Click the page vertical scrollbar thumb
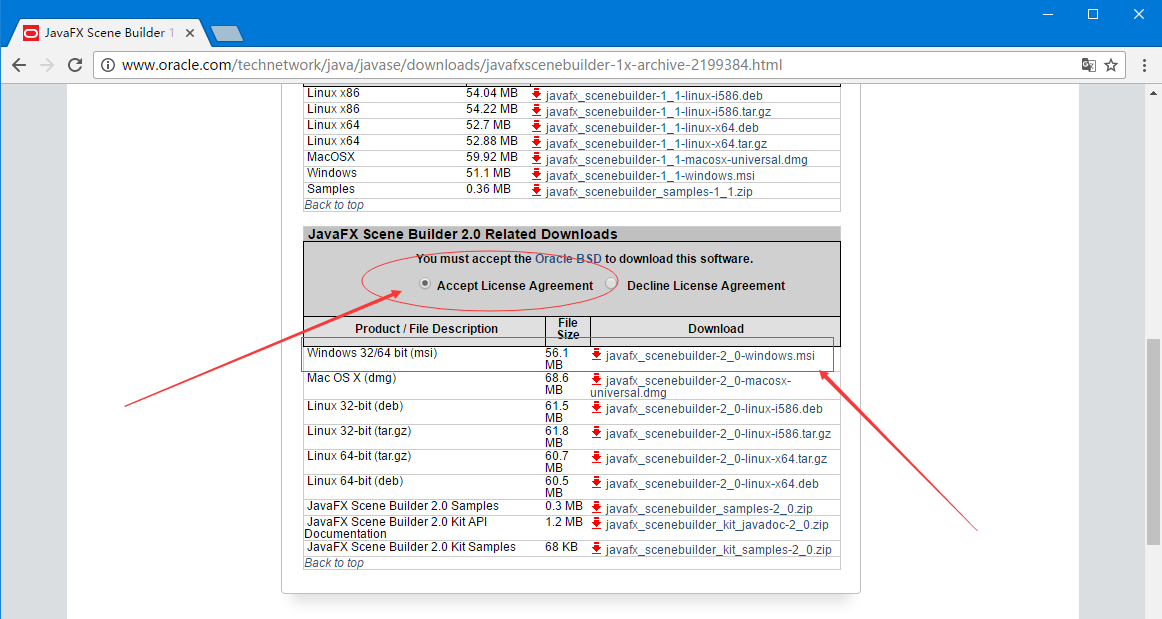1162x619 pixels. click(x=1153, y=442)
